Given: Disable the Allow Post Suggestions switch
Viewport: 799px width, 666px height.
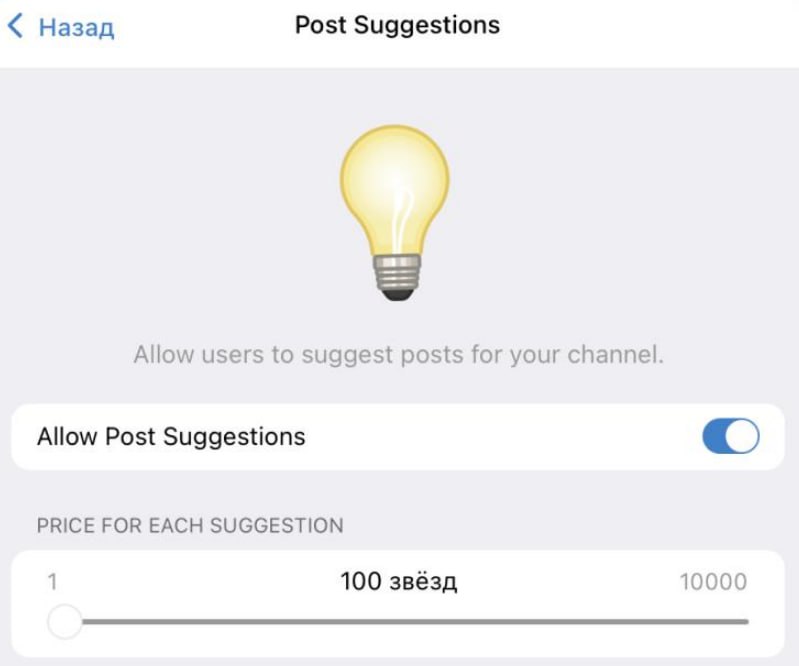Looking at the screenshot, I should pyautogui.click(x=731, y=437).
